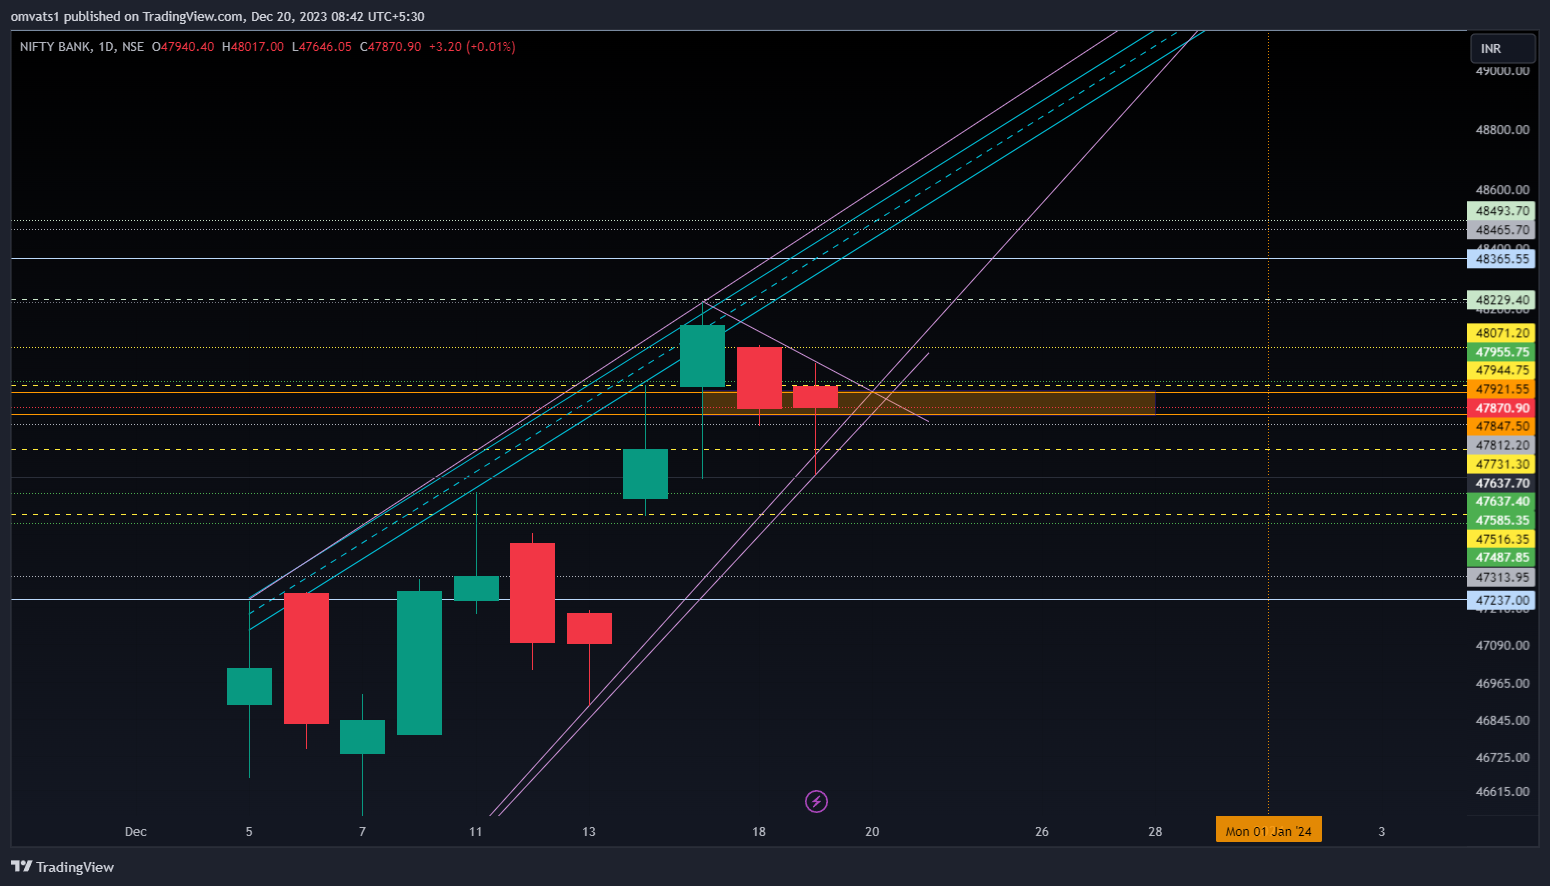
Task: Click the 11 date label on time axis
Action: (x=475, y=832)
